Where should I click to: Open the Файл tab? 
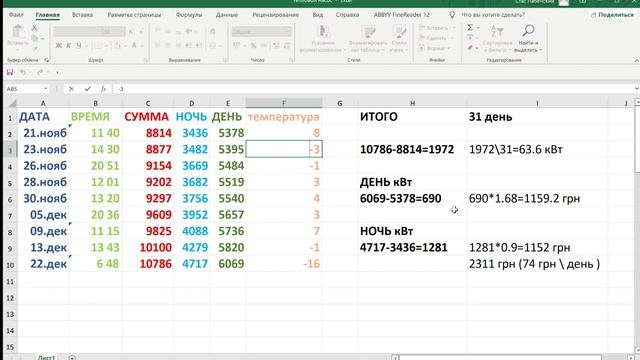coord(16,15)
